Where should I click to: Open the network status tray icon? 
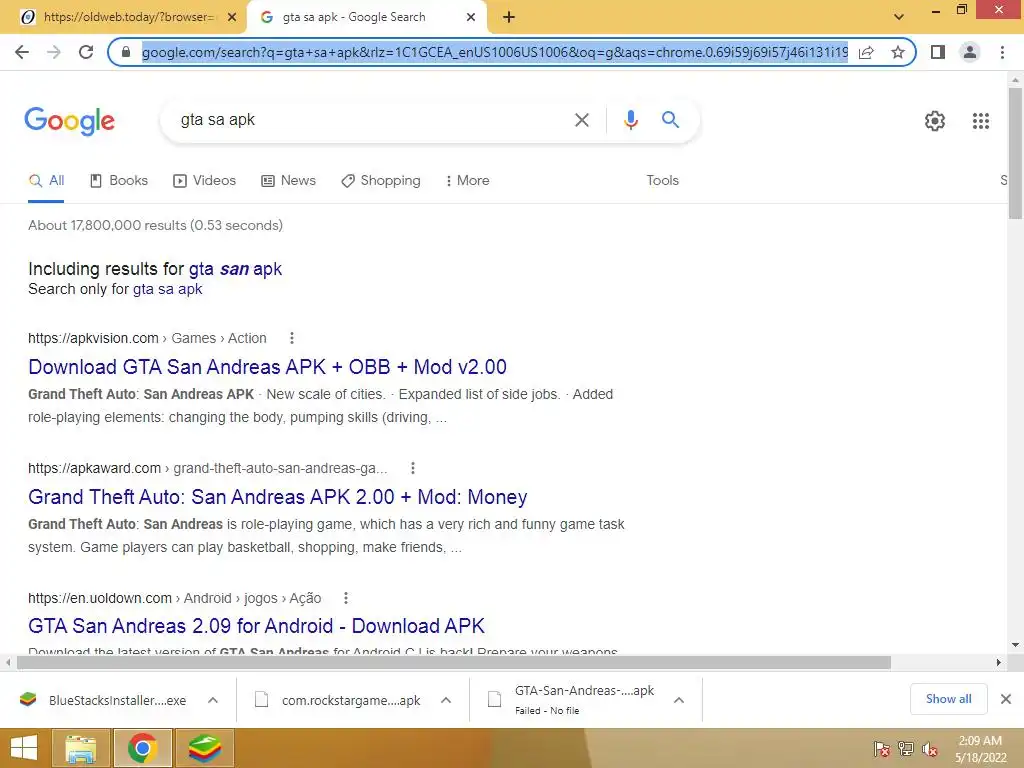click(x=906, y=749)
